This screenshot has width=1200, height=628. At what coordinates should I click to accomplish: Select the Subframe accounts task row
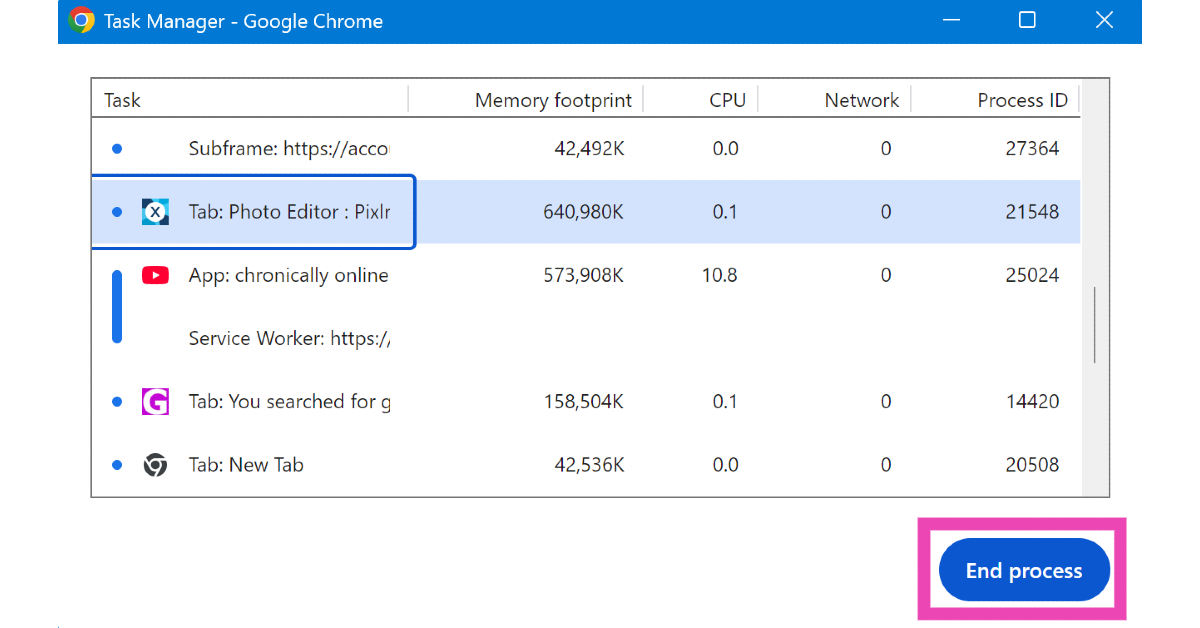tap(288, 149)
